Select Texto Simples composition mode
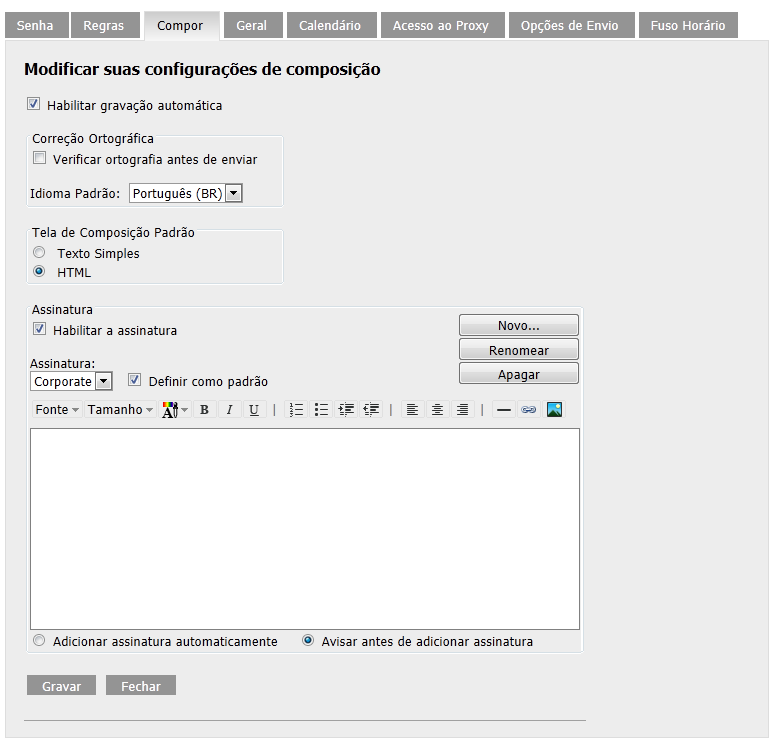The height and width of the screenshot is (744, 774). pyautogui.click(x=39, y=253)
